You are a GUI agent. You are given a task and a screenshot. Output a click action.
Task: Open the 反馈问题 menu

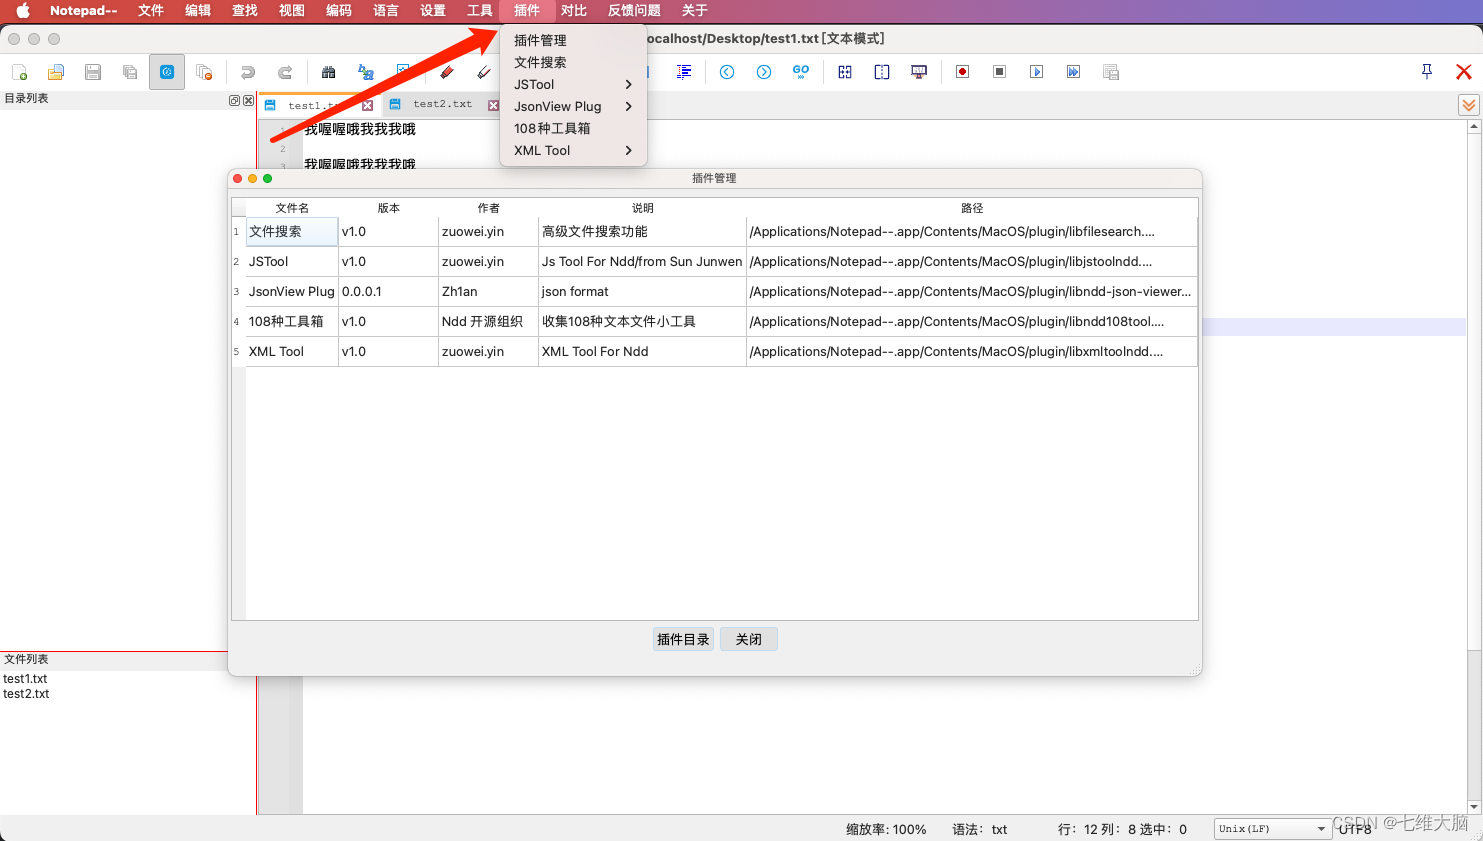[634, 10]
